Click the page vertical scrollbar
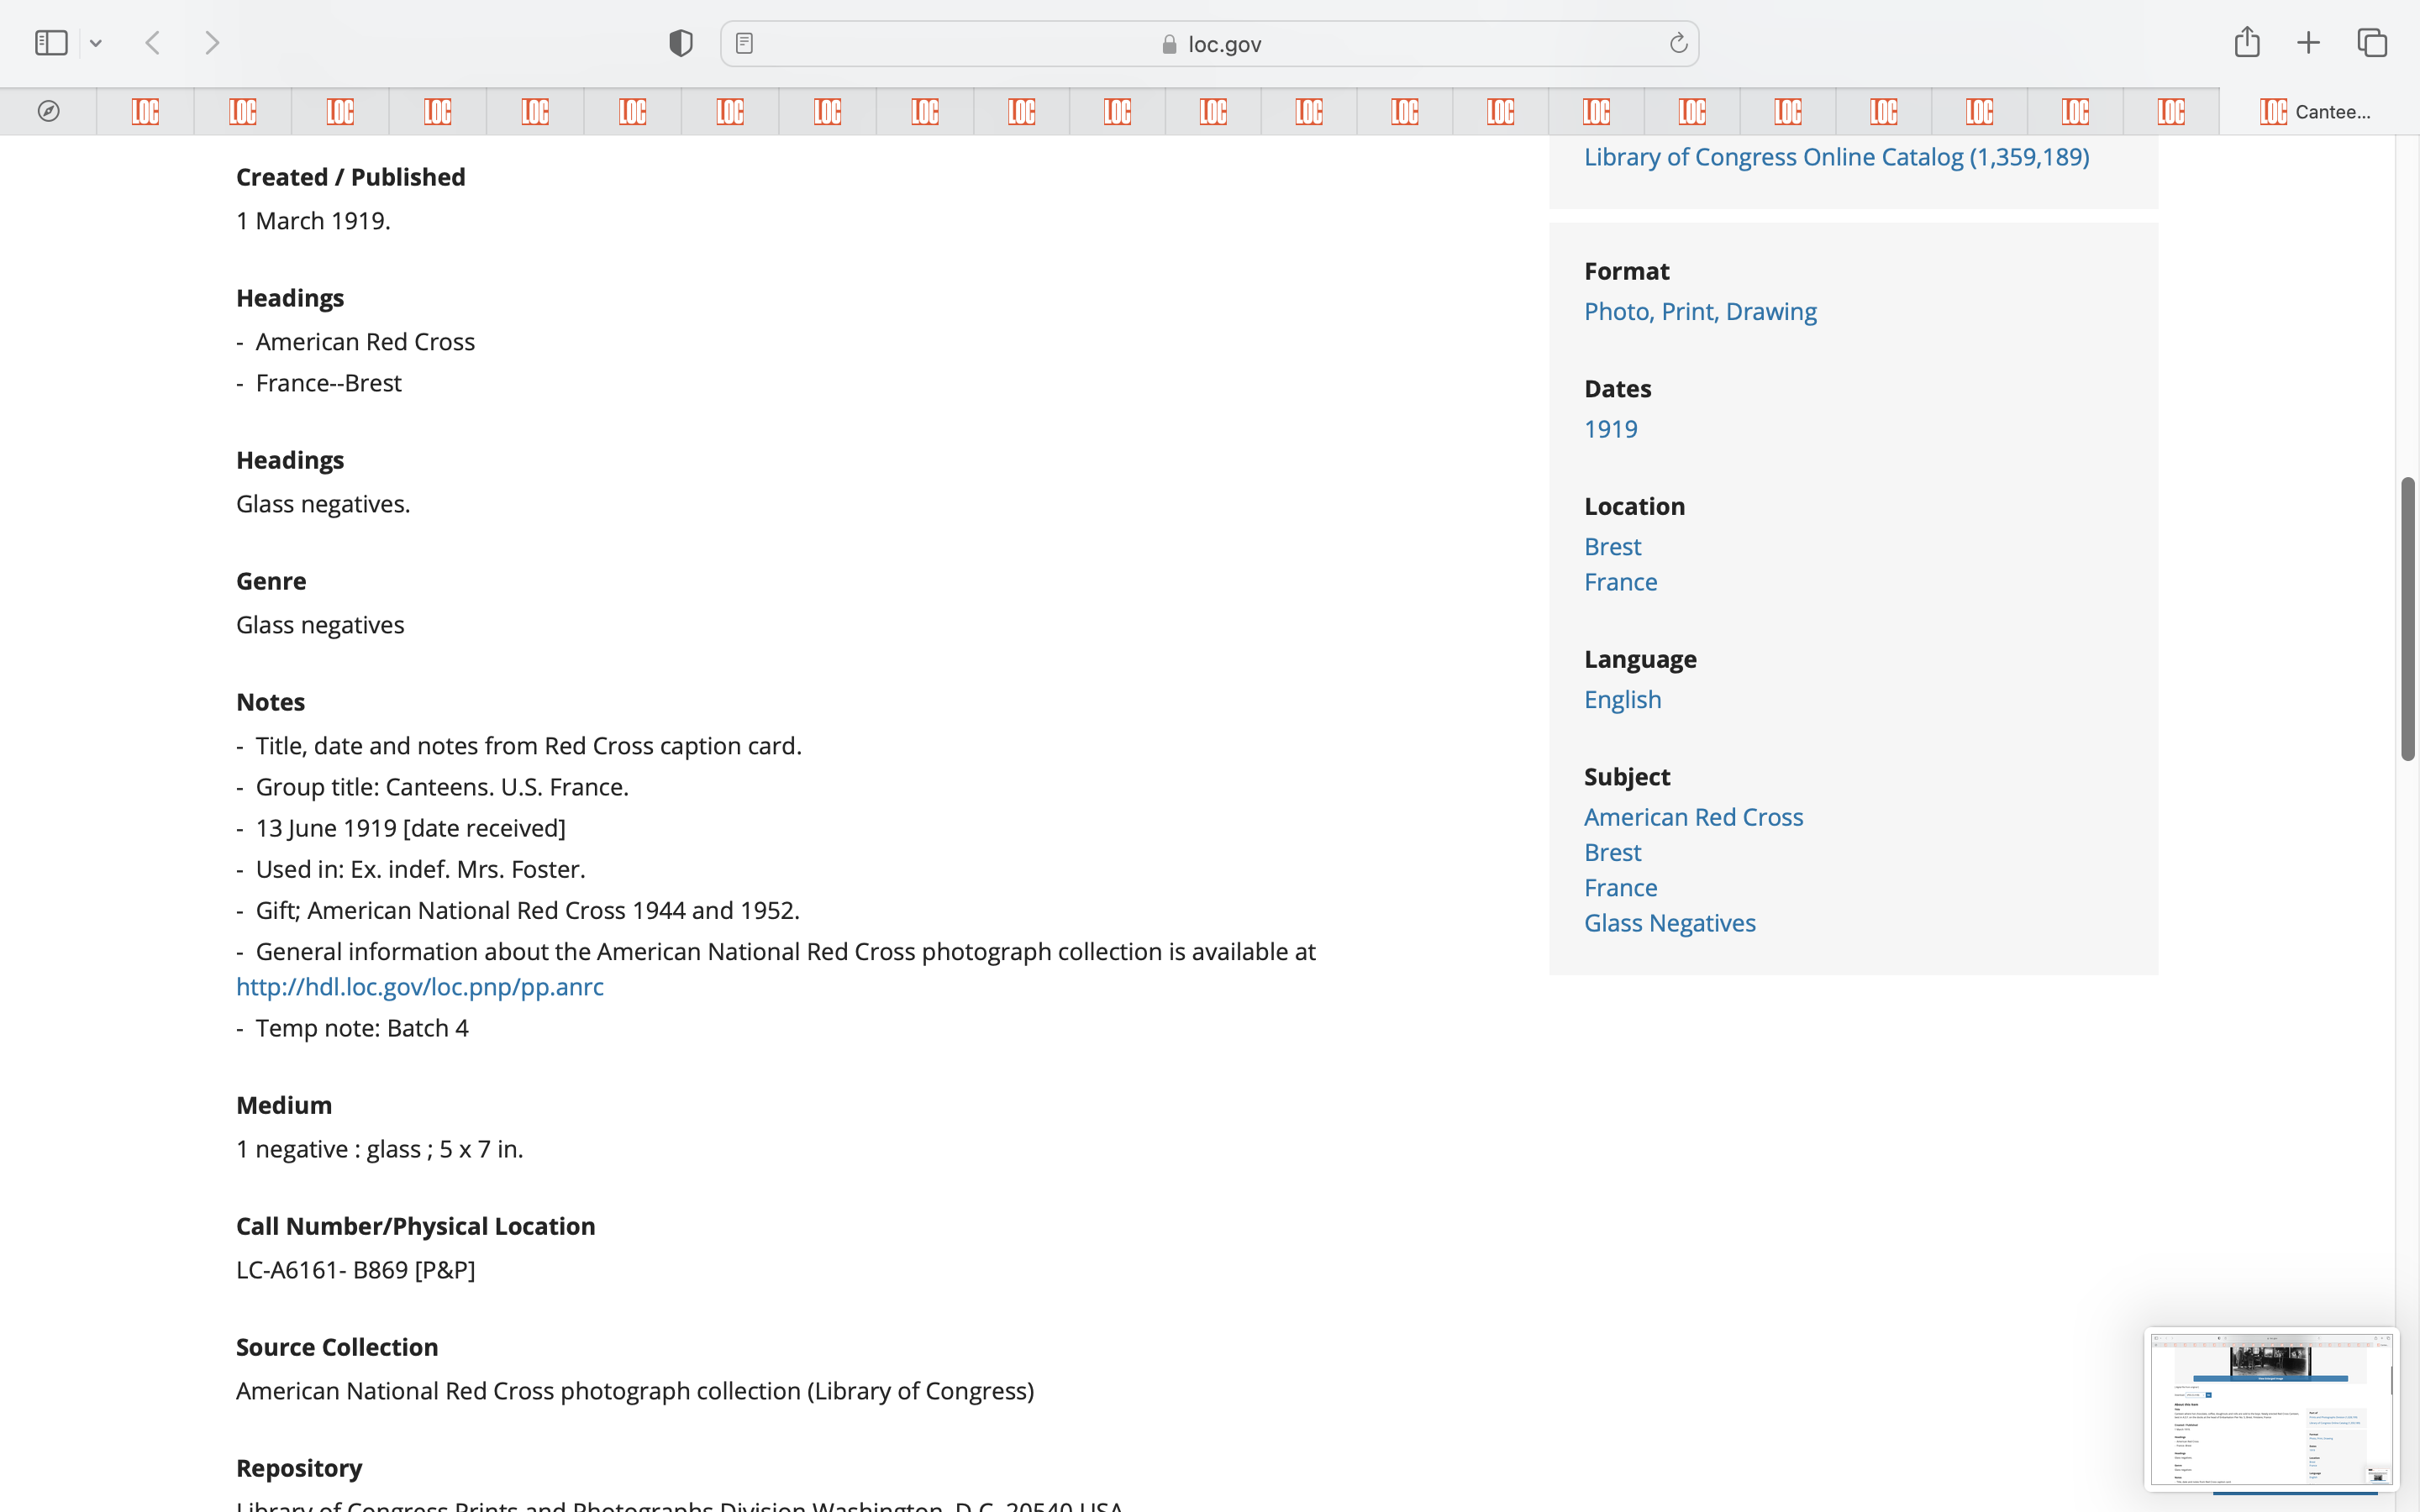The width and height of the screenshot is (2420, 1512). tap(2408, 620)
